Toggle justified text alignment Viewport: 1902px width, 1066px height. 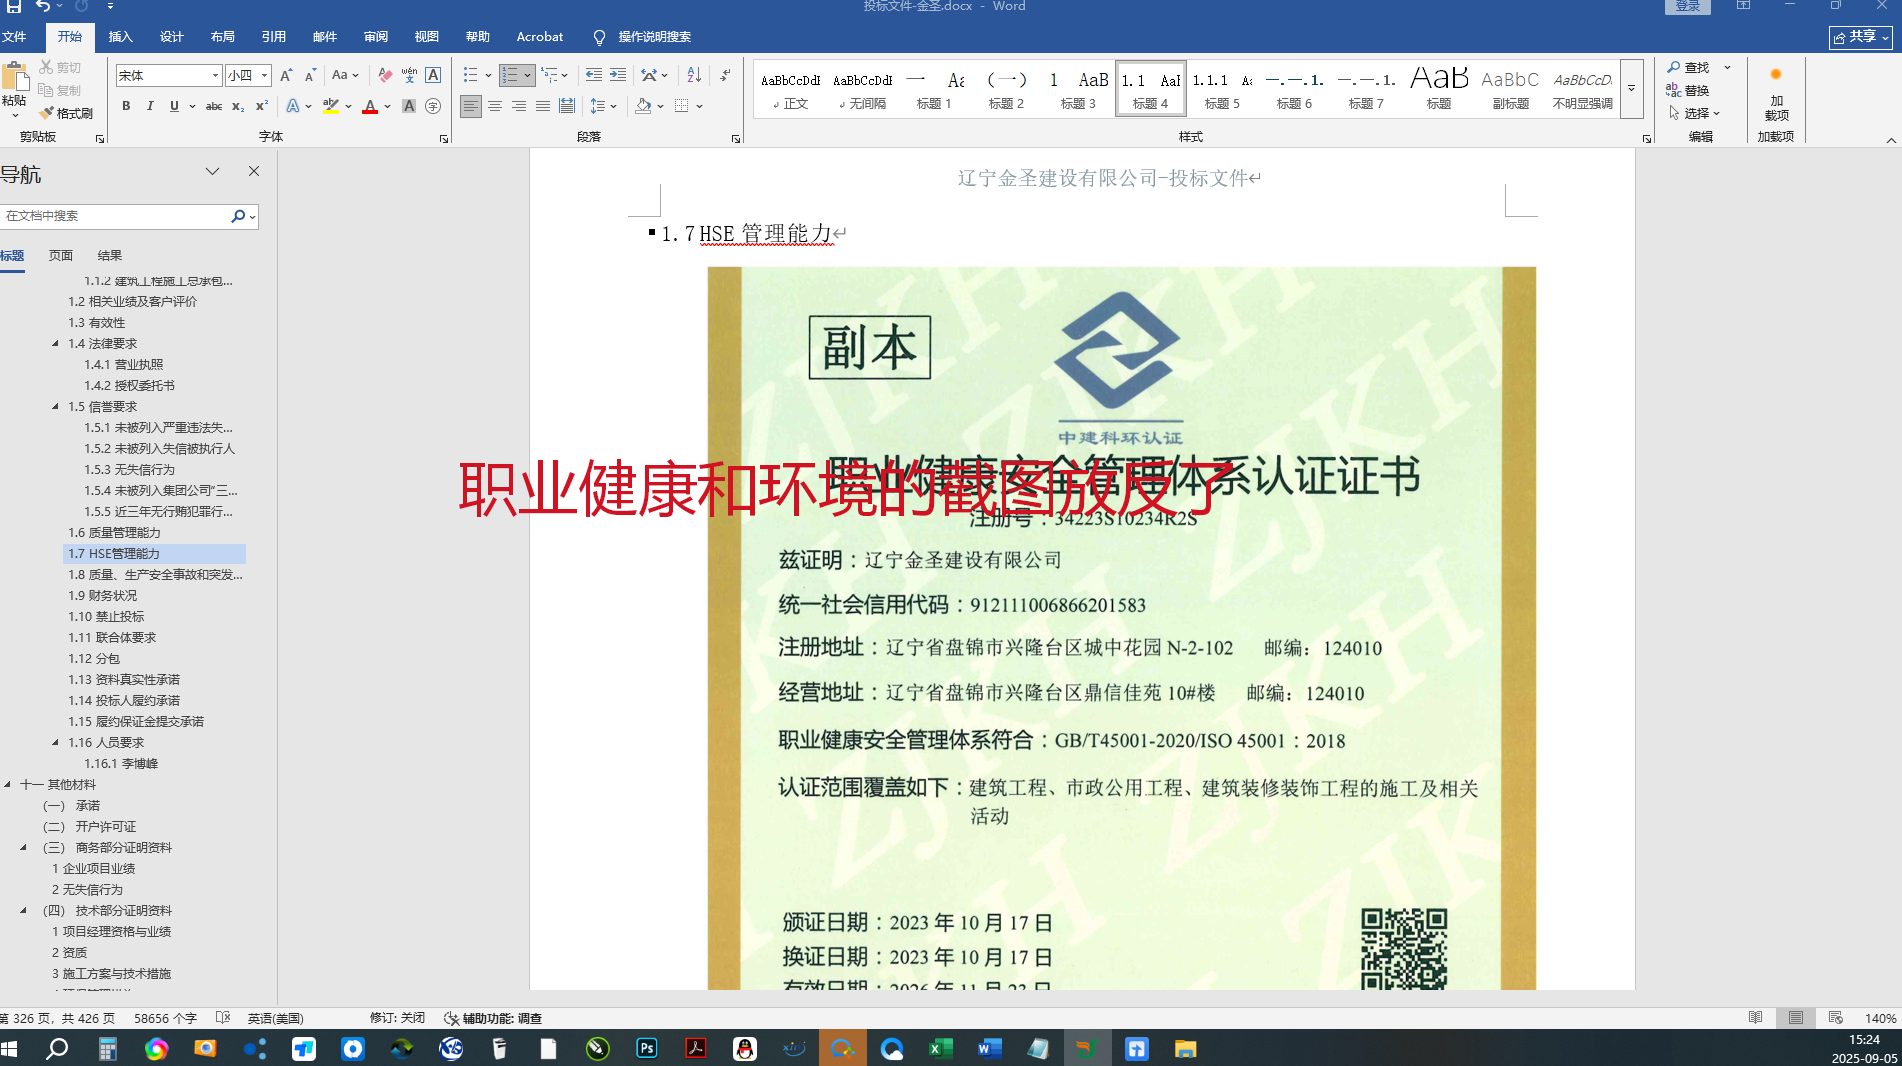(x=543, y=106)
